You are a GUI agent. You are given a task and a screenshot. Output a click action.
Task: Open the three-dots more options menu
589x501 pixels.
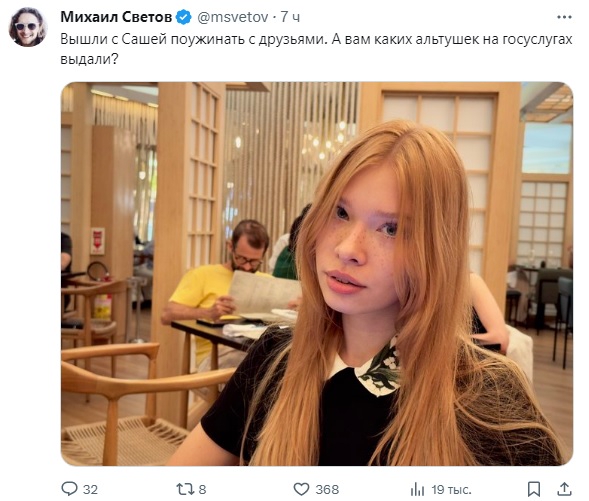564,17
